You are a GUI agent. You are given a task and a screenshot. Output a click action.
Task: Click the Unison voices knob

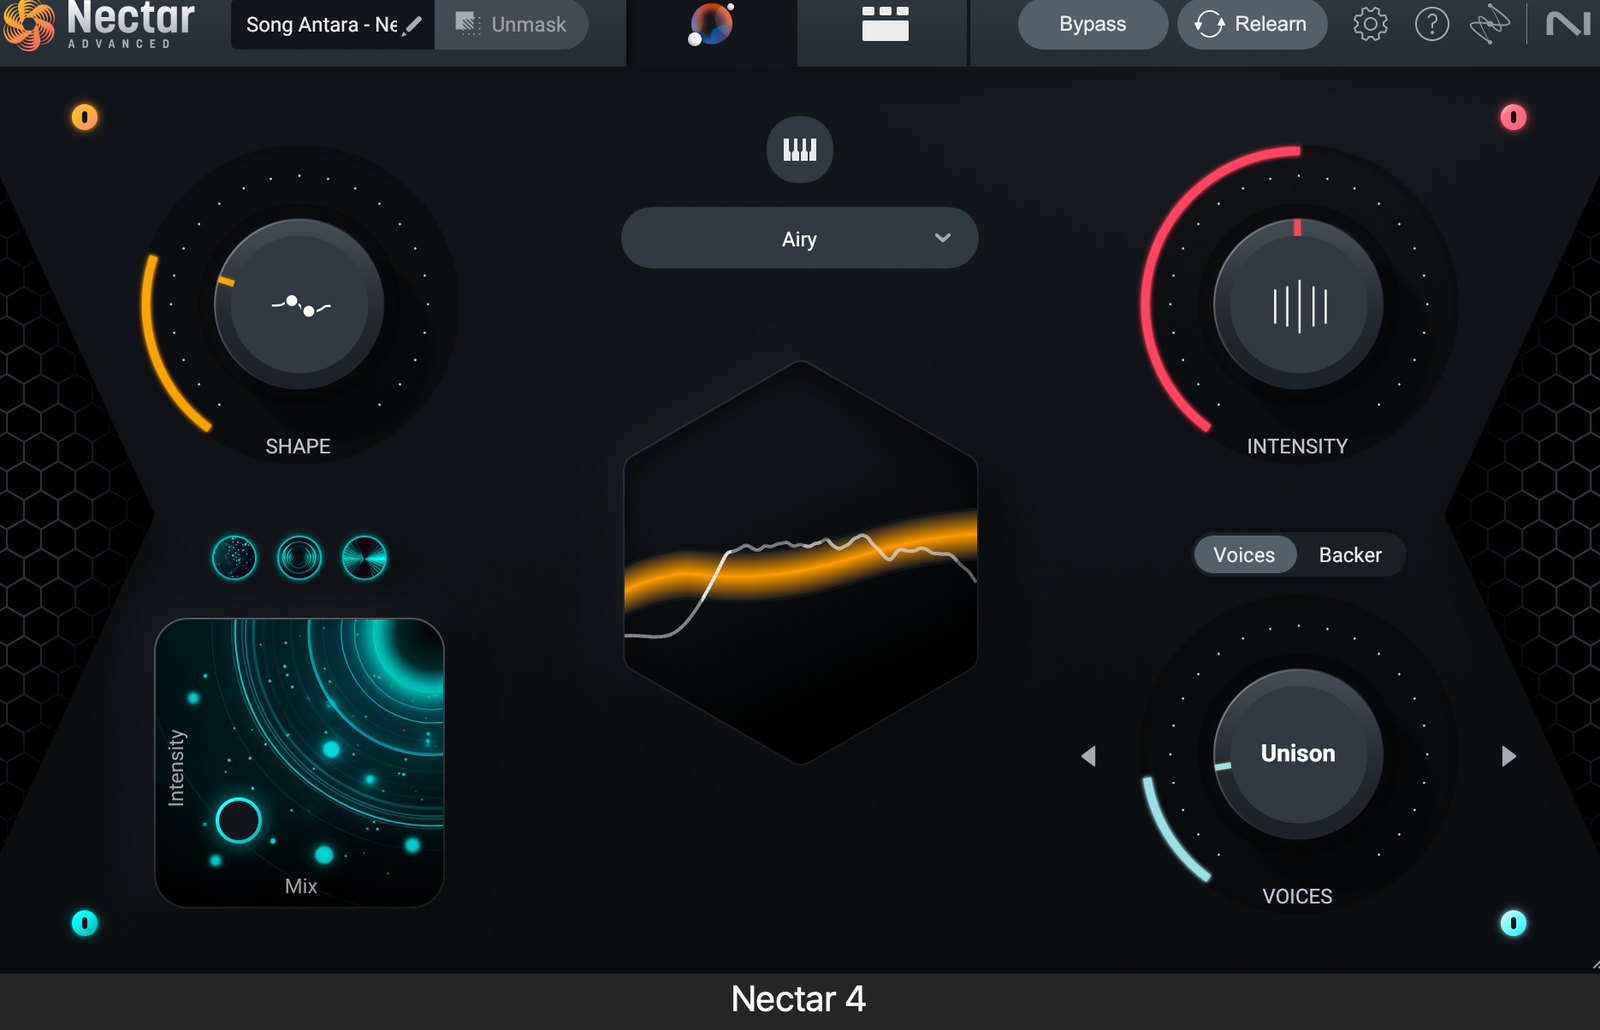click(1298, 754)
